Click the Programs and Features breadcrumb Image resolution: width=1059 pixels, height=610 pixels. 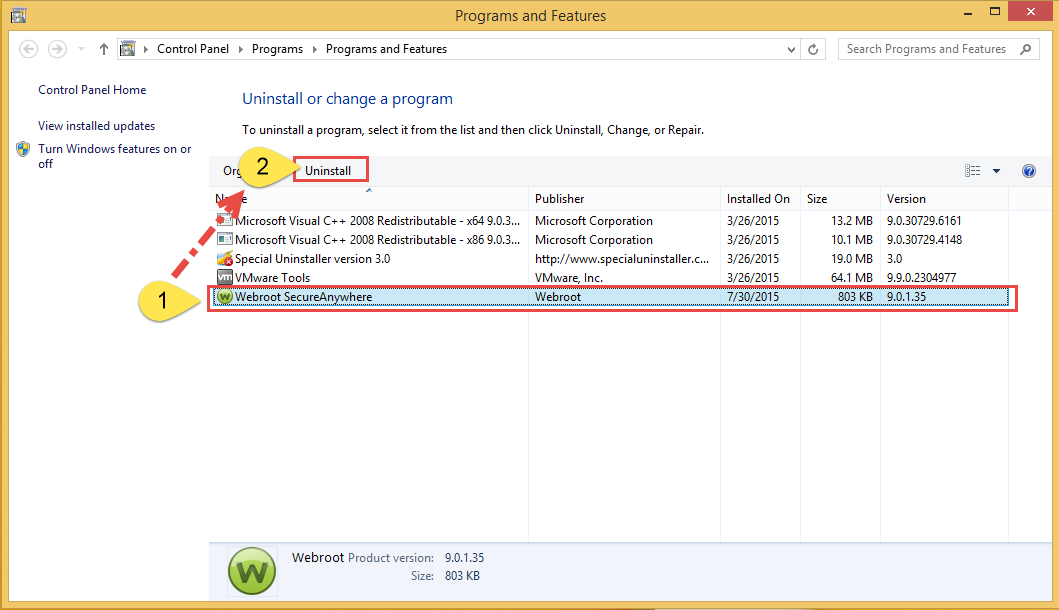[386, 49]
